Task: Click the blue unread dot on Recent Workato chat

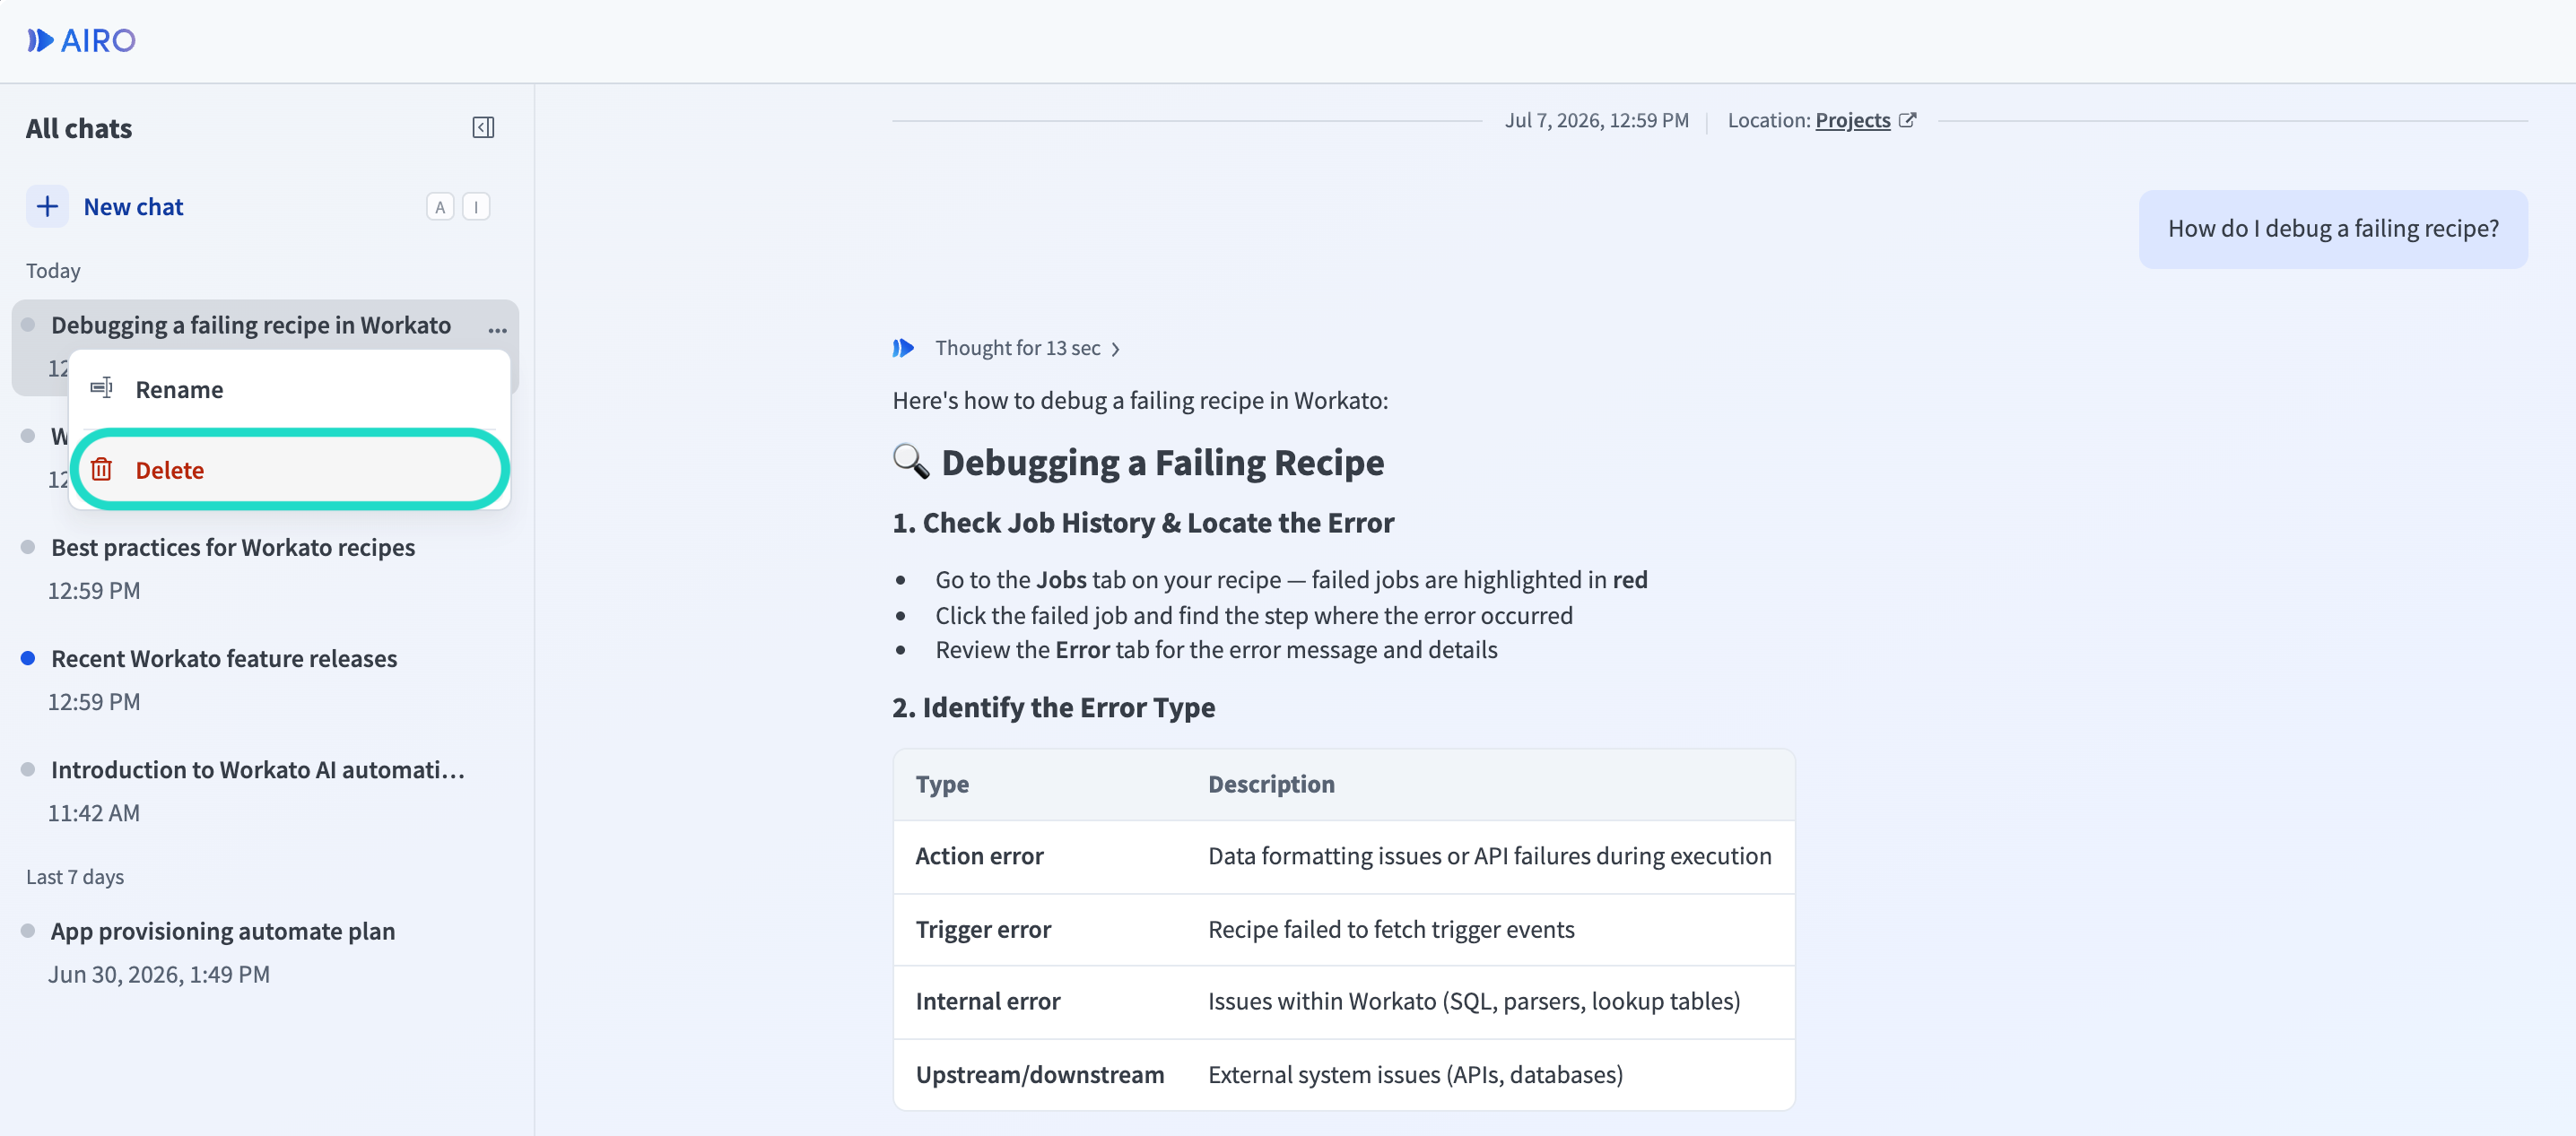Action: pyautogui.click(x=28, y=658)
